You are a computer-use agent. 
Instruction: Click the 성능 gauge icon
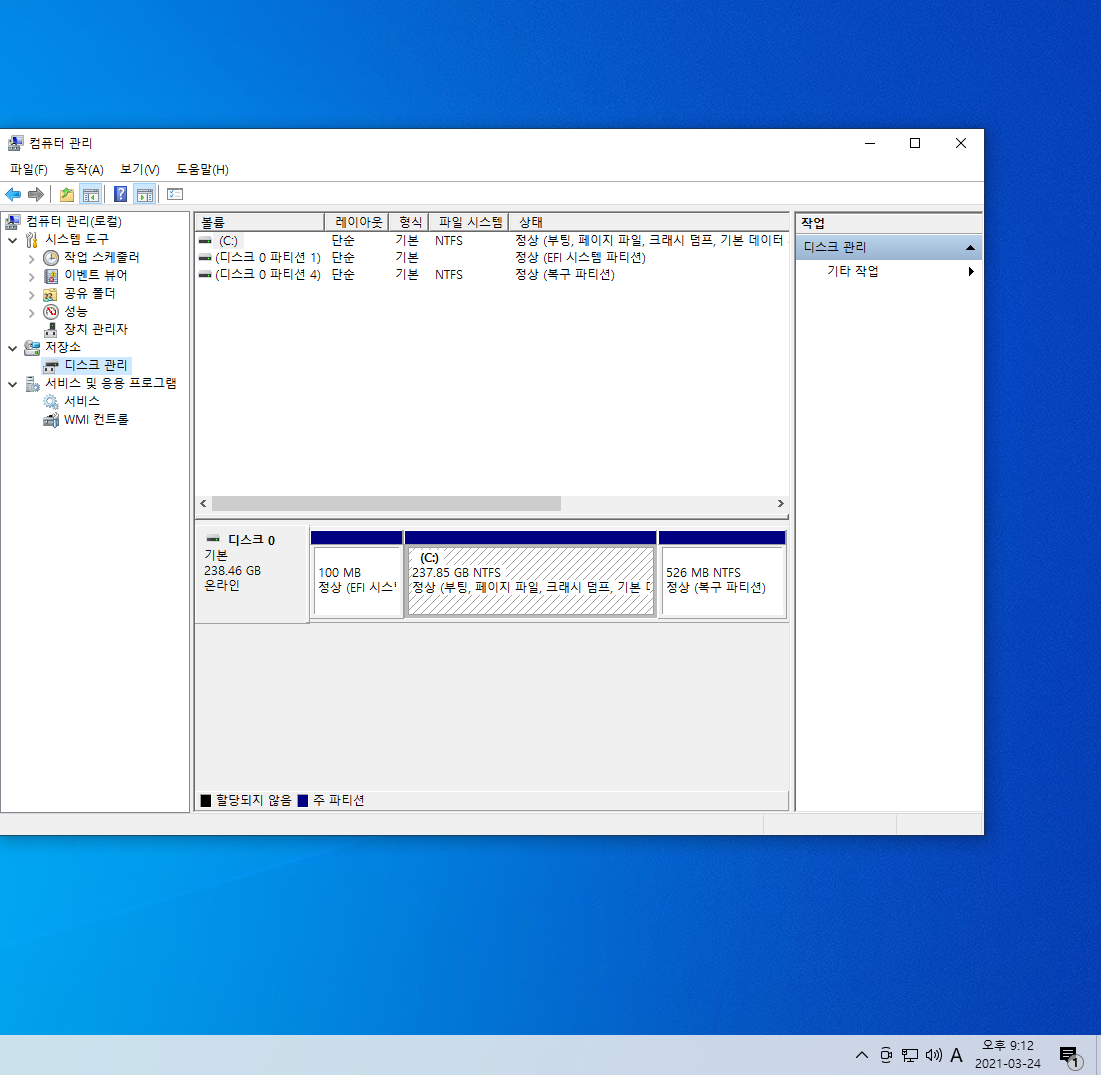tap(51, 312)
